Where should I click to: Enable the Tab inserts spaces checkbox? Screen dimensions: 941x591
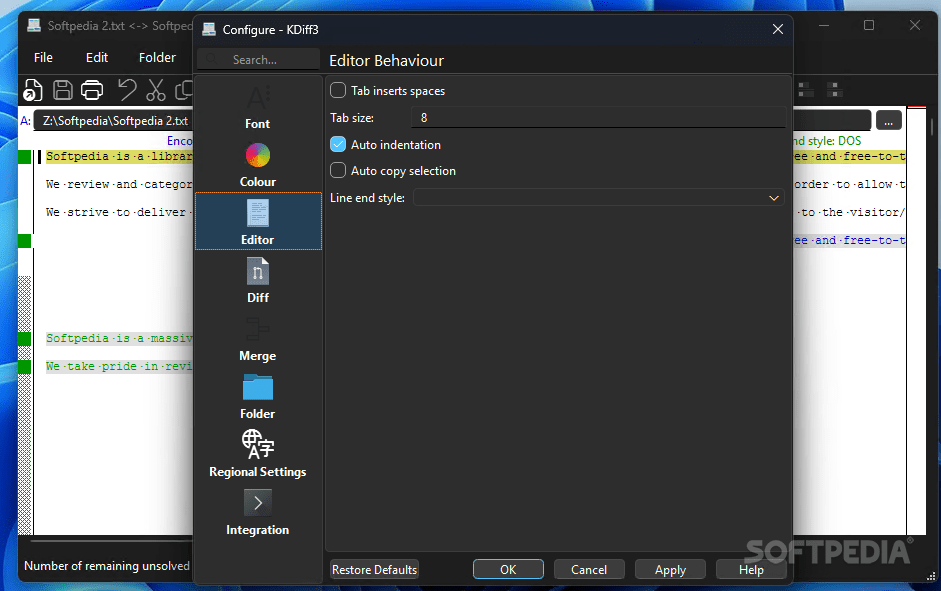[337, 90]
